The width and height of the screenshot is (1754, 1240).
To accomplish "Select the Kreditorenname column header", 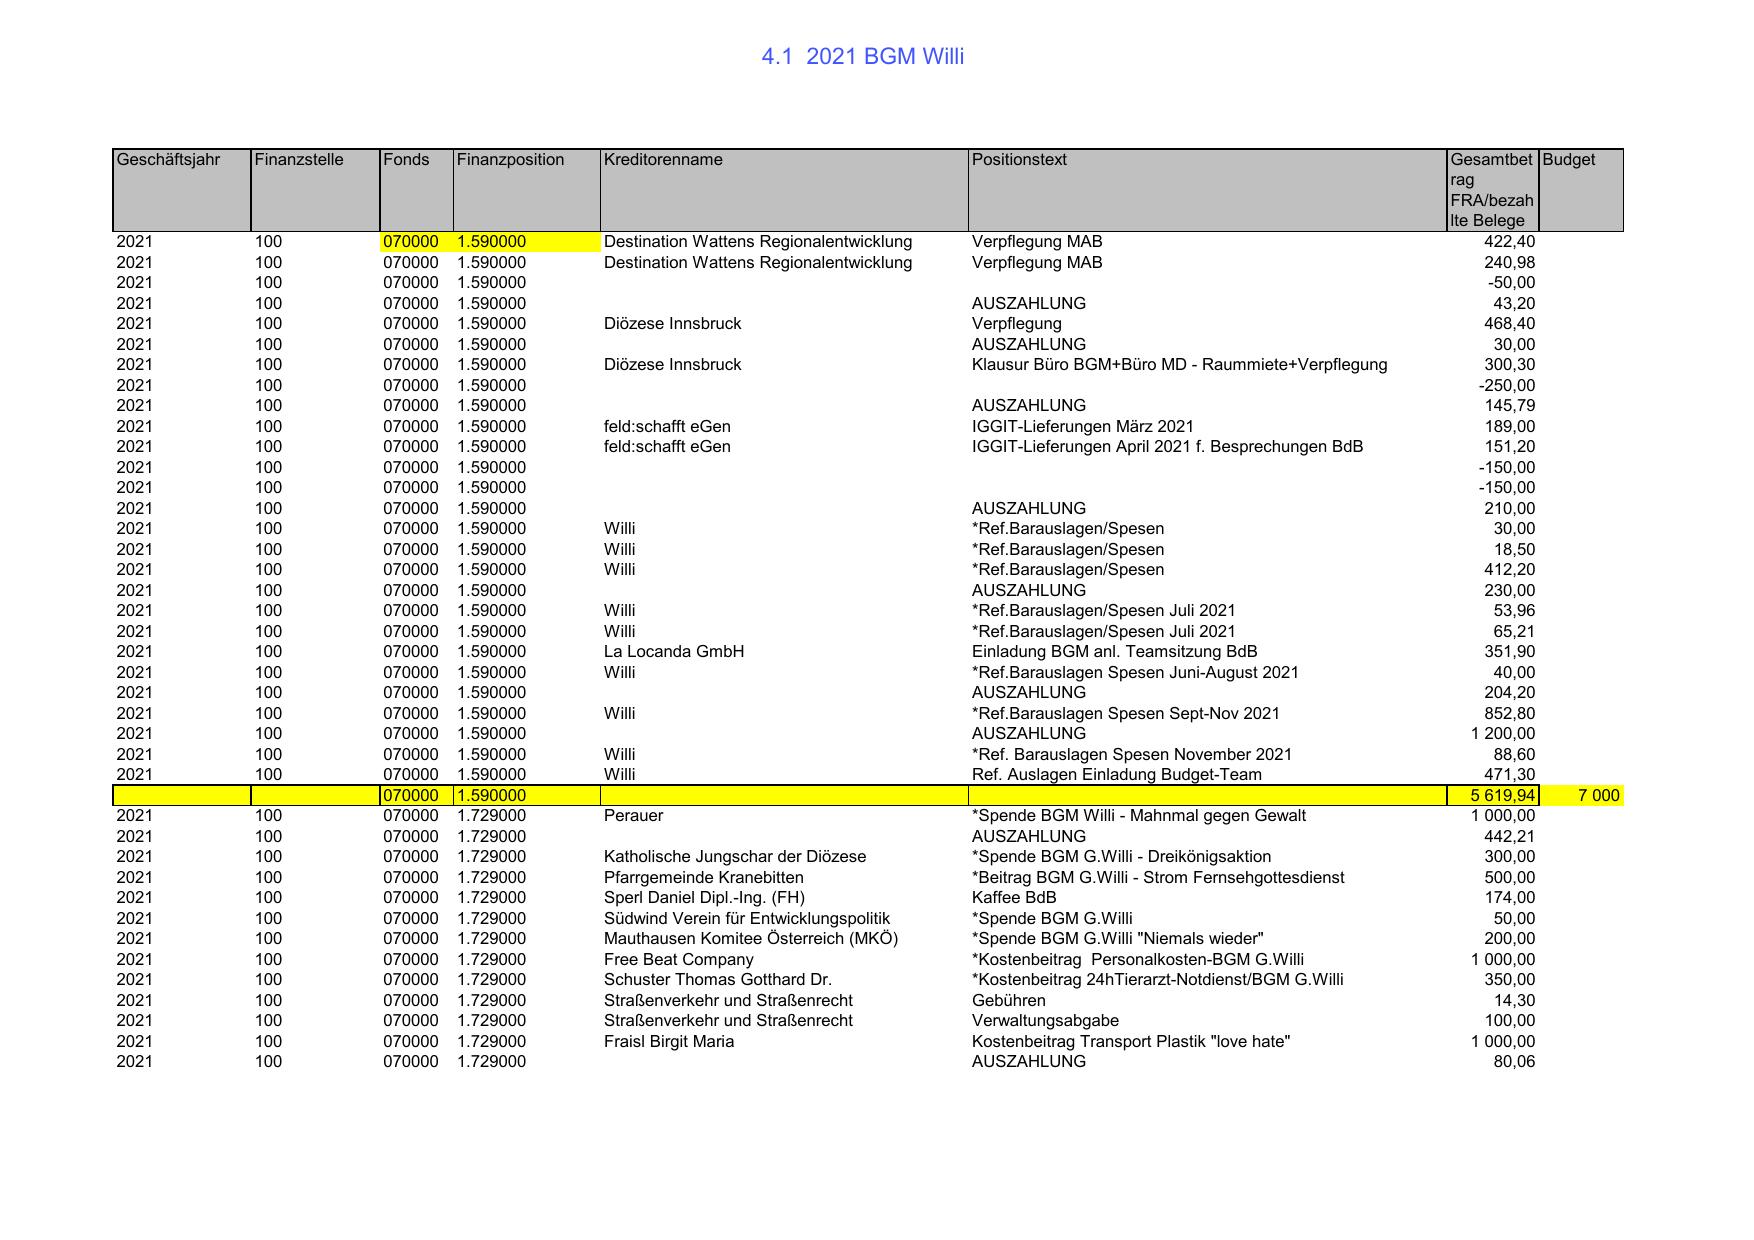I will (663, 160).
